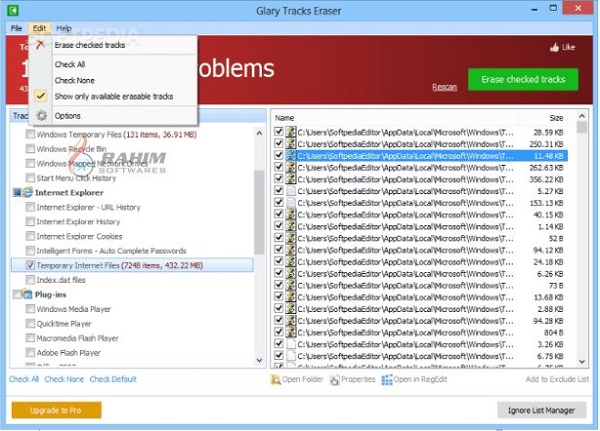Screen dimensions: 600x431
Task: Click the red eraser icon beside Erase checked tracks
Action: (x=40, y=45)
